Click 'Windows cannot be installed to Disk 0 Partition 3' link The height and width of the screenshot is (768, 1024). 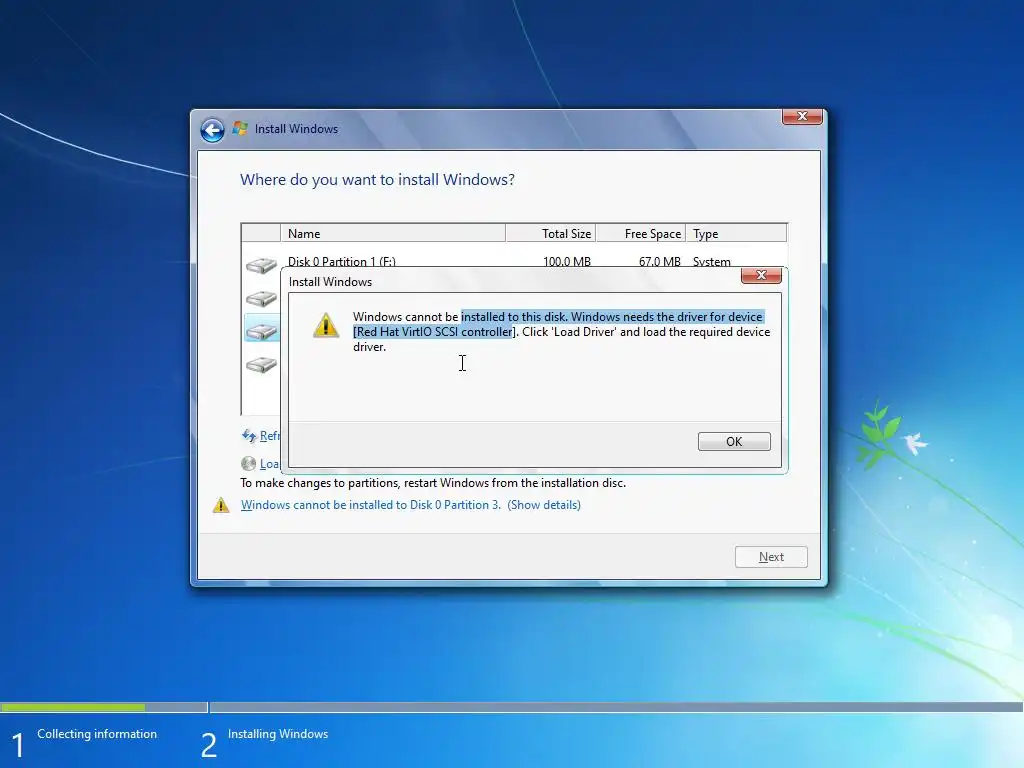click(370, 505)
